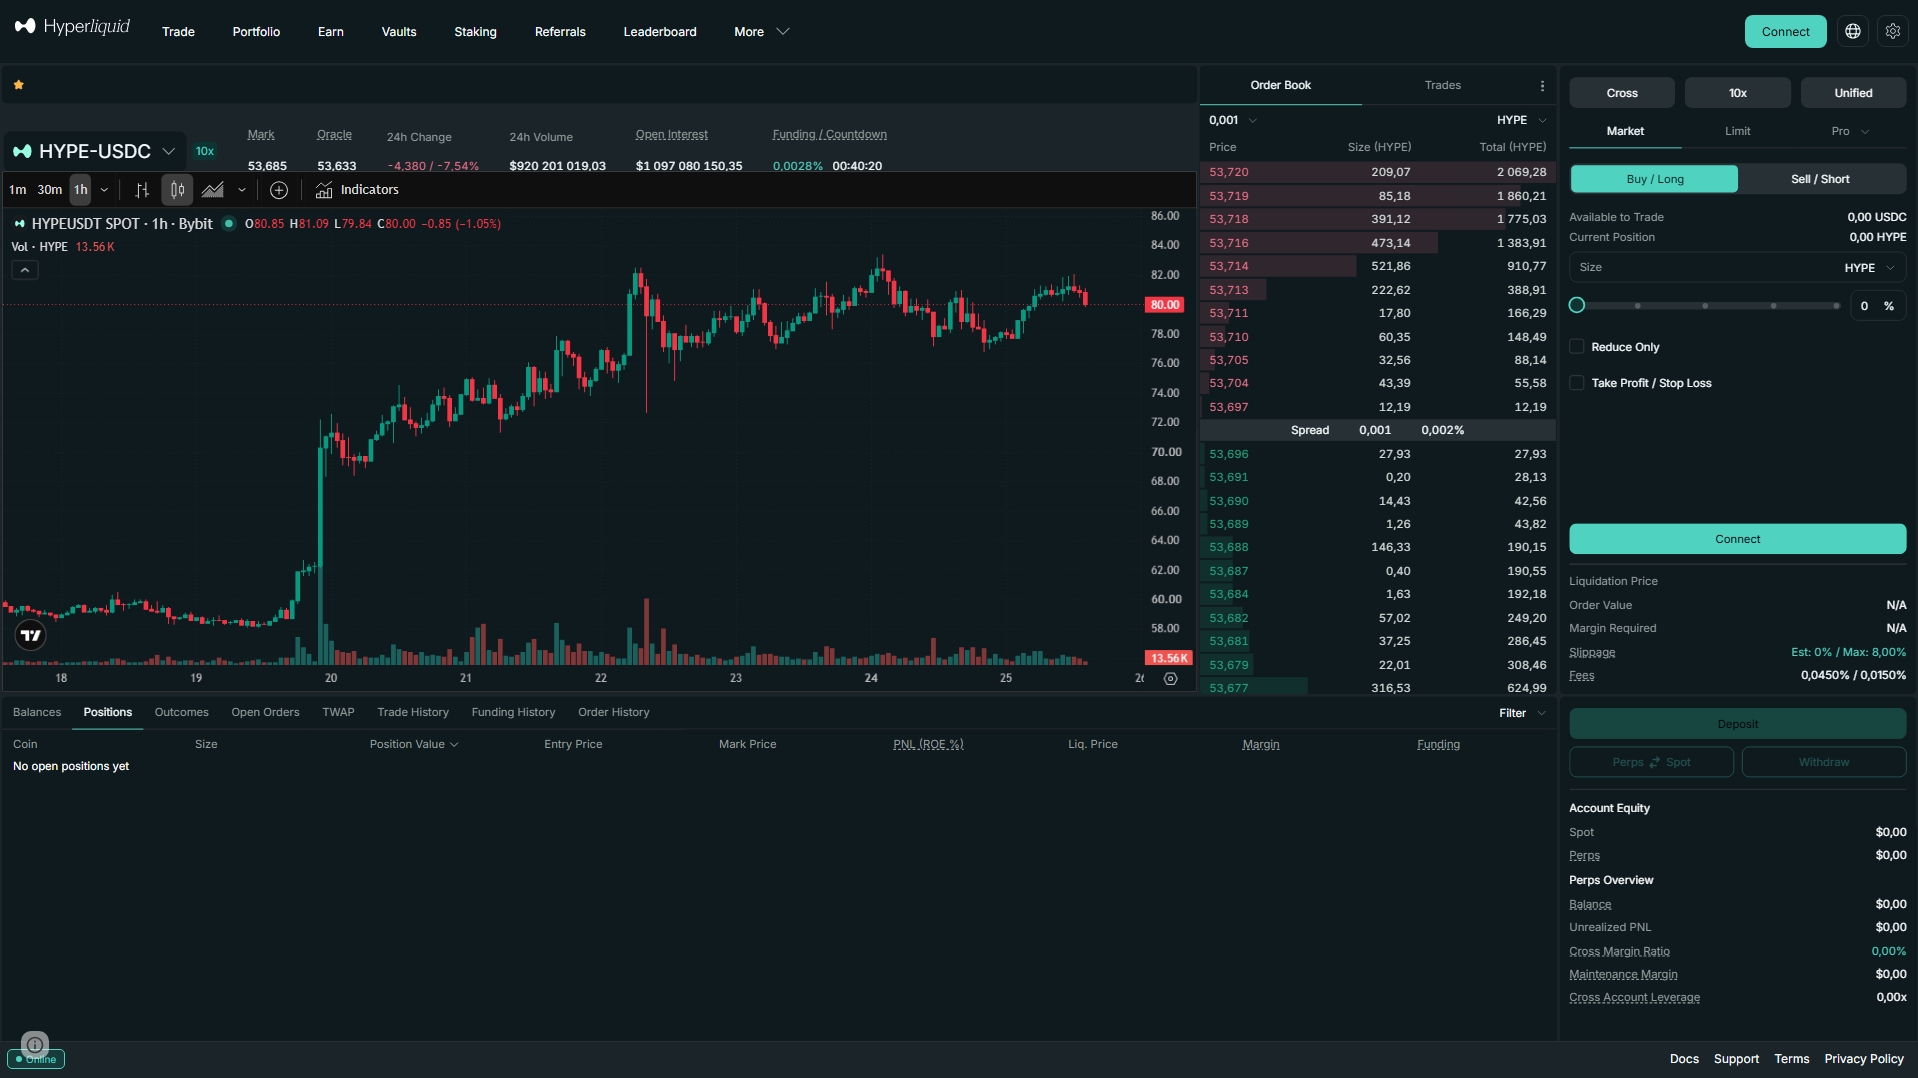Click the Withdraw button
Screen dimensions: 1918x1078
[x=1823, y=762]
